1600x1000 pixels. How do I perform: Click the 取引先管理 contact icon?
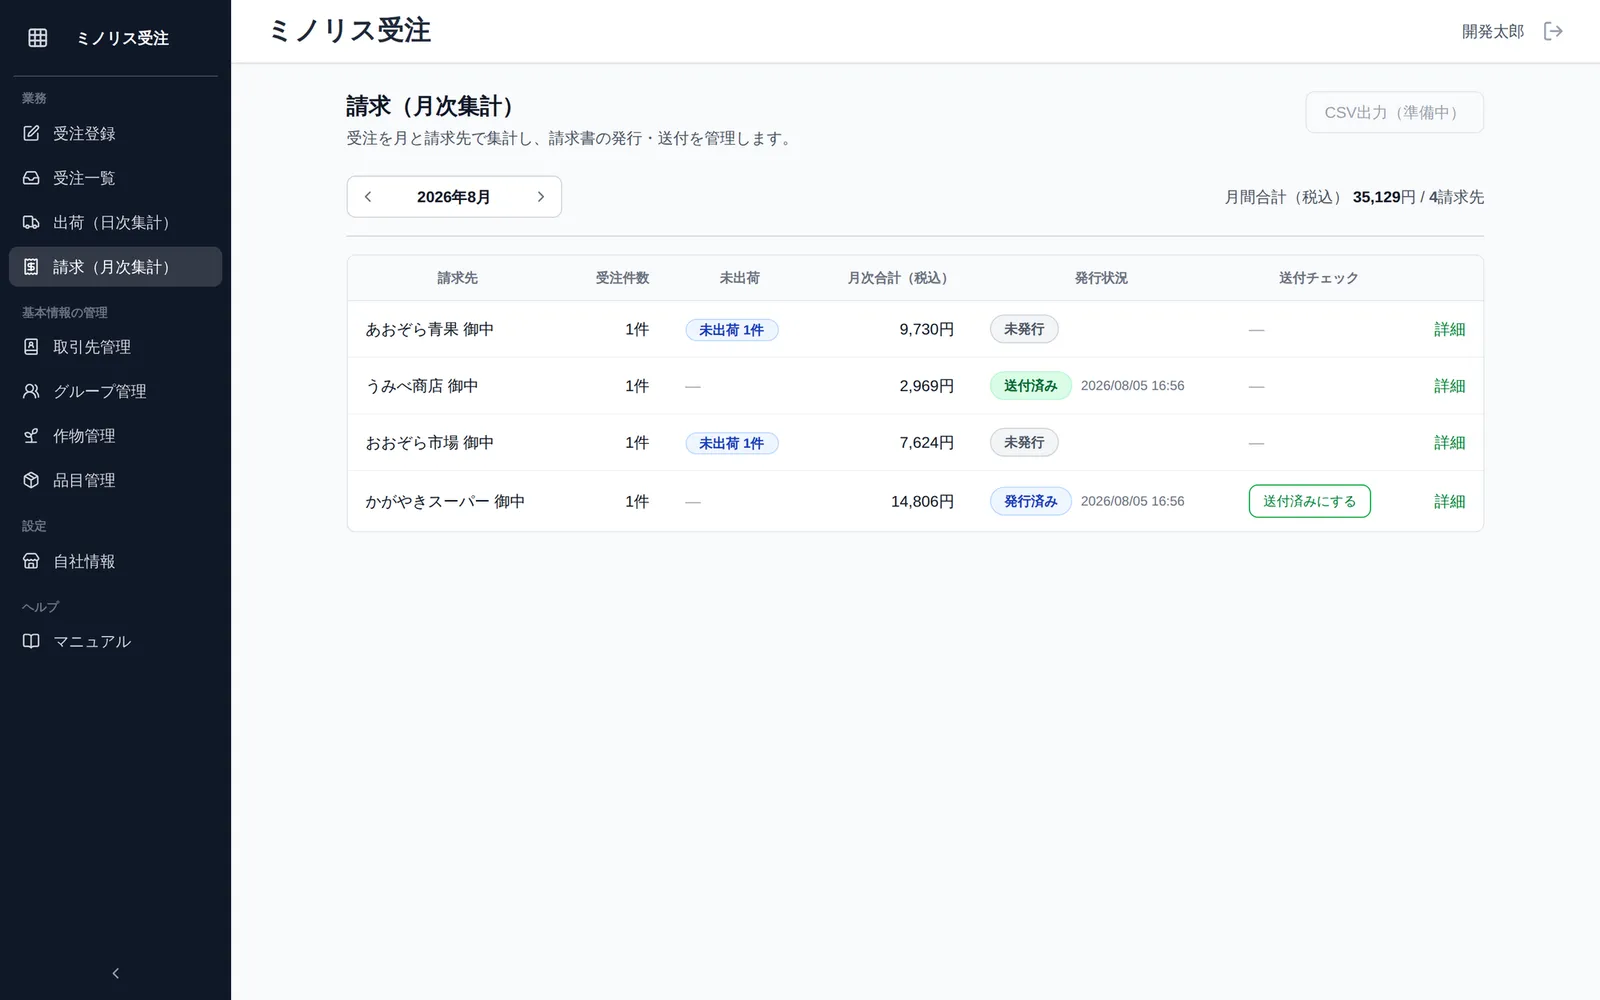pyautogui.click(x=31, y=347)
